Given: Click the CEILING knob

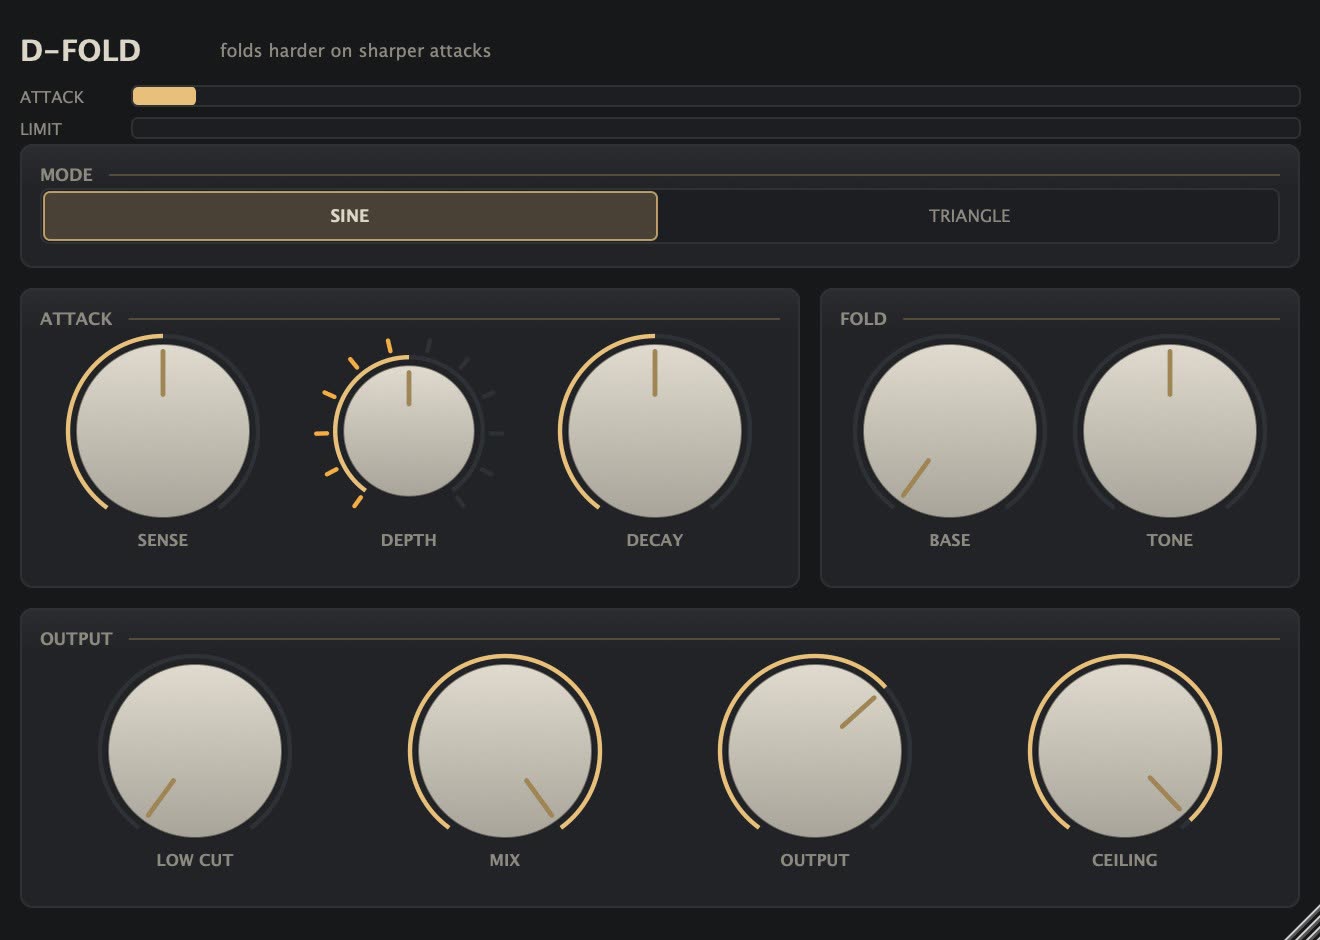Looking at the screenshot, I should (1125, 751).
